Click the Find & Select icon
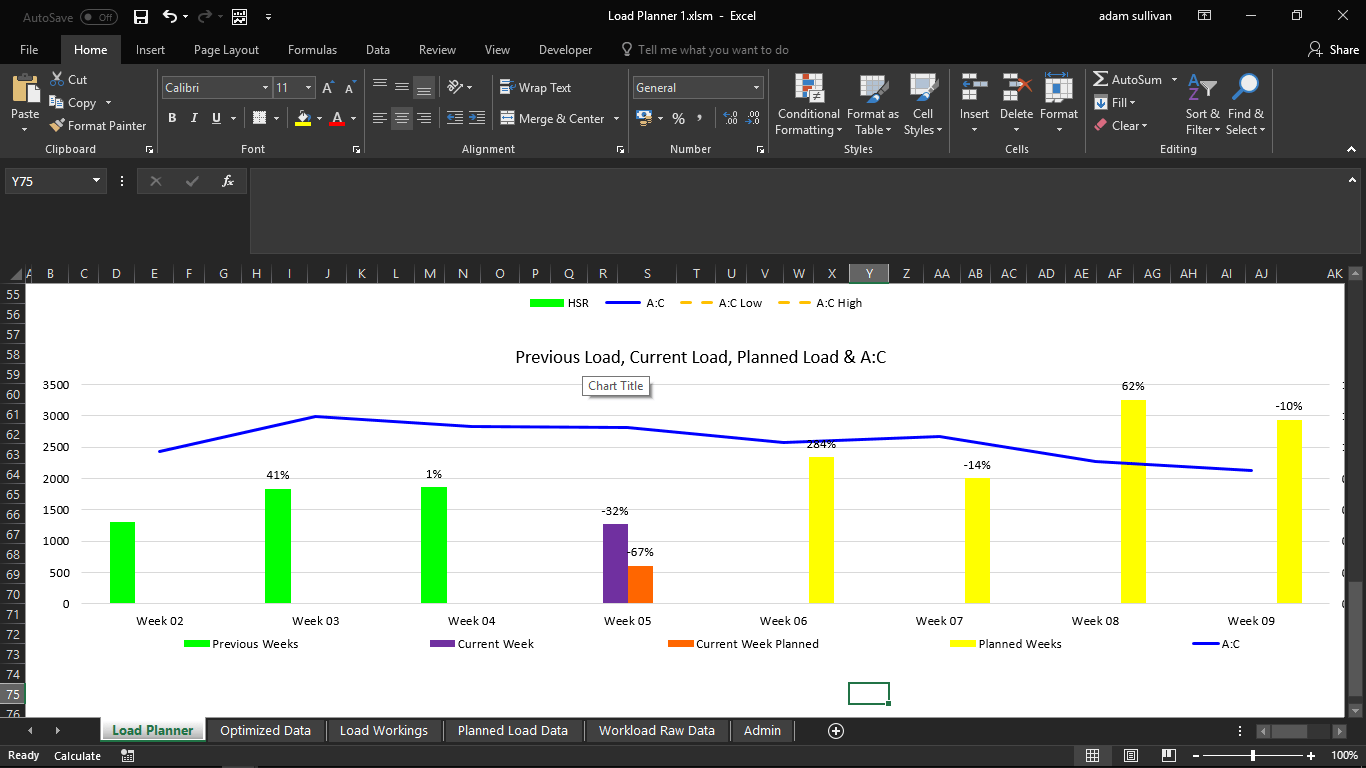 1245,90
